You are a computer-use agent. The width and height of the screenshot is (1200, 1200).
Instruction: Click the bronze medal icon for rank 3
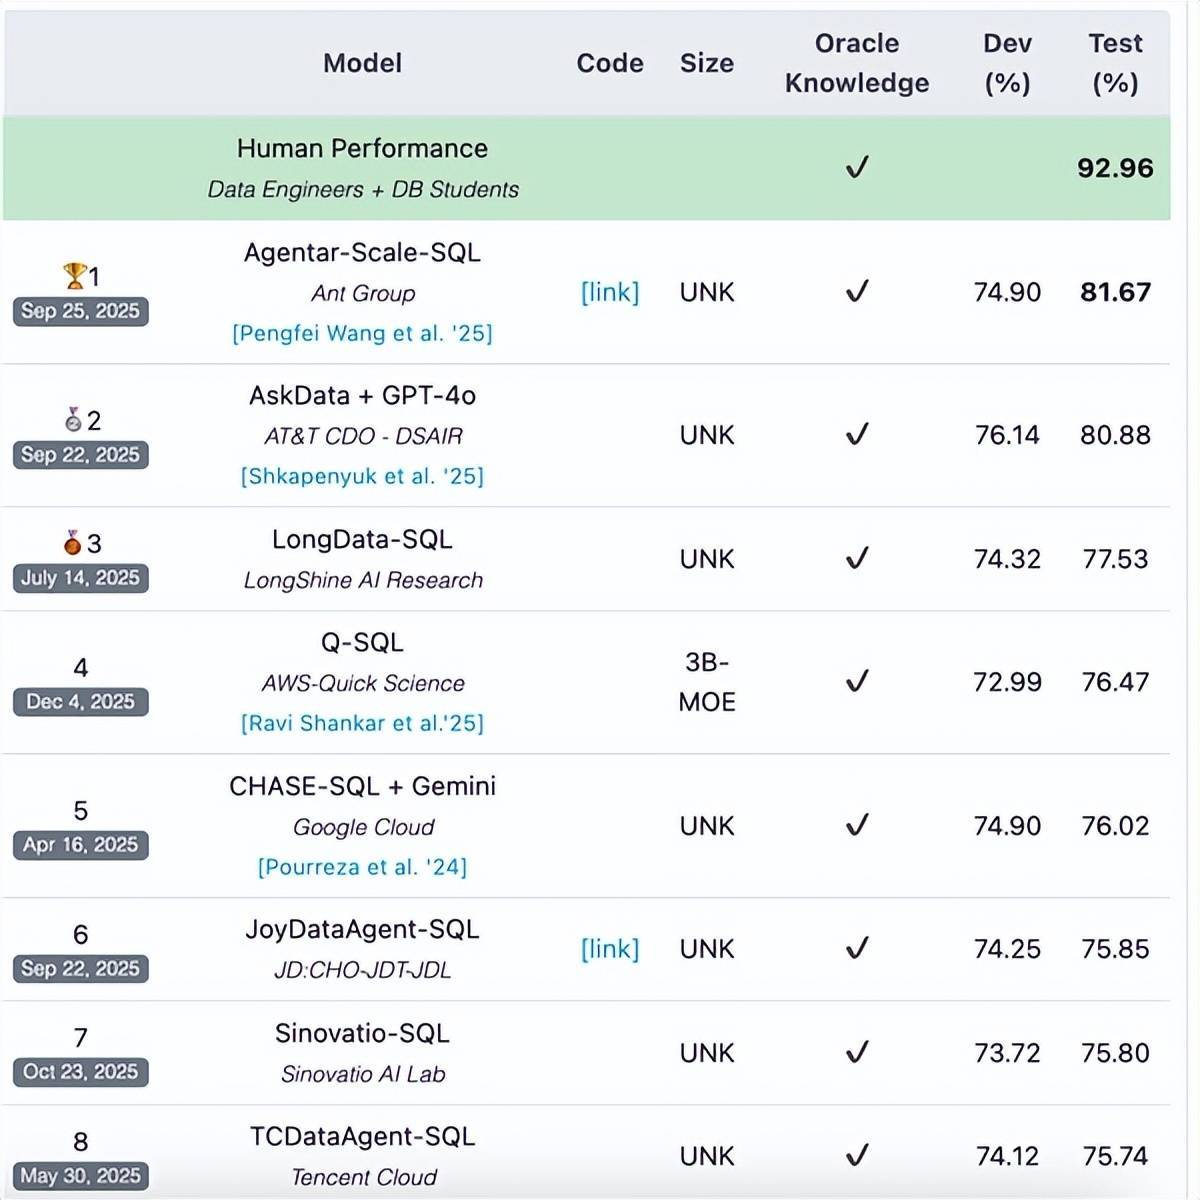click(72, 543)
